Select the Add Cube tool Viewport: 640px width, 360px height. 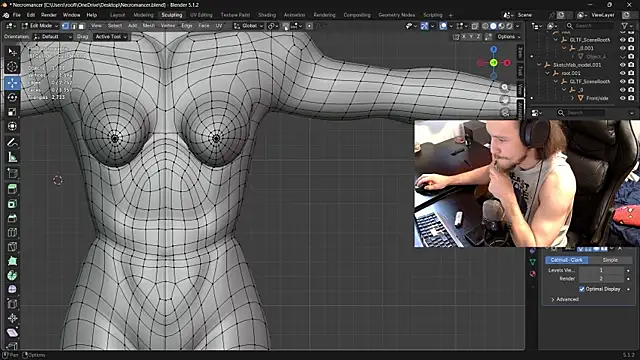13,173
